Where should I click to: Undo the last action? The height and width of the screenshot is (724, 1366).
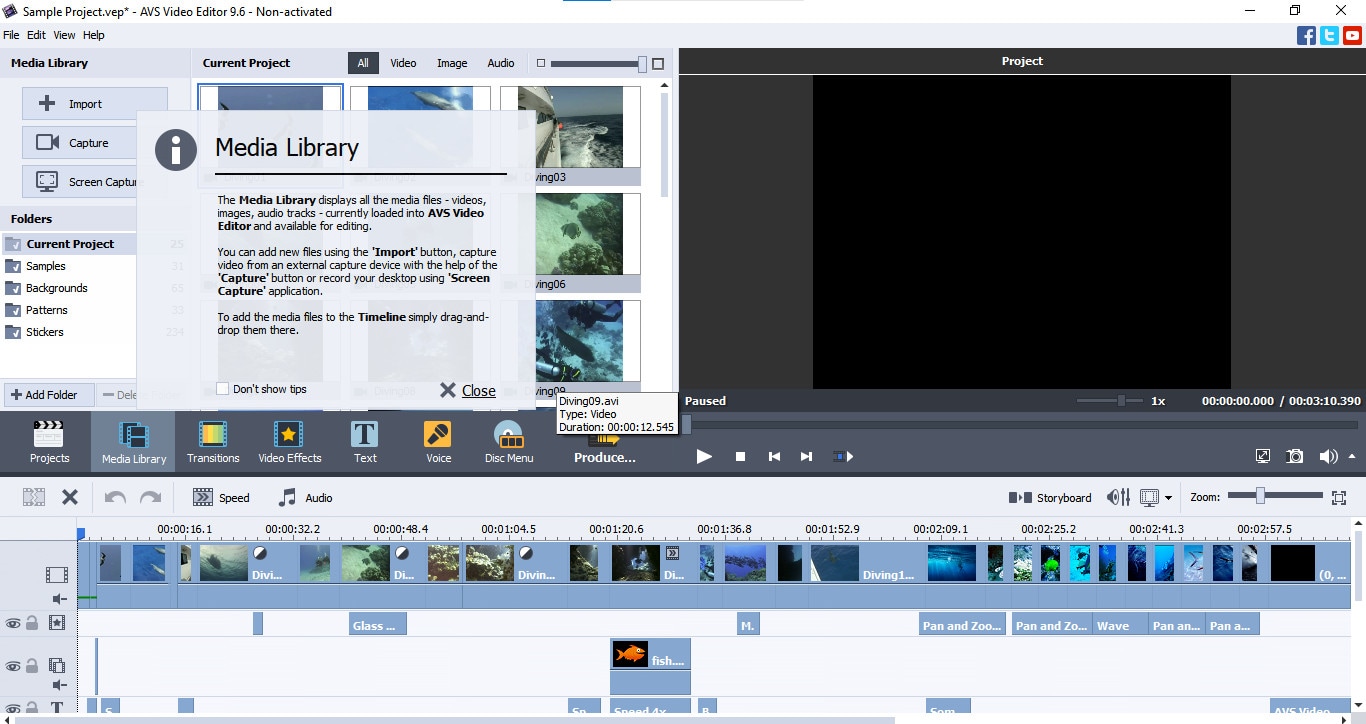[115, 497]
